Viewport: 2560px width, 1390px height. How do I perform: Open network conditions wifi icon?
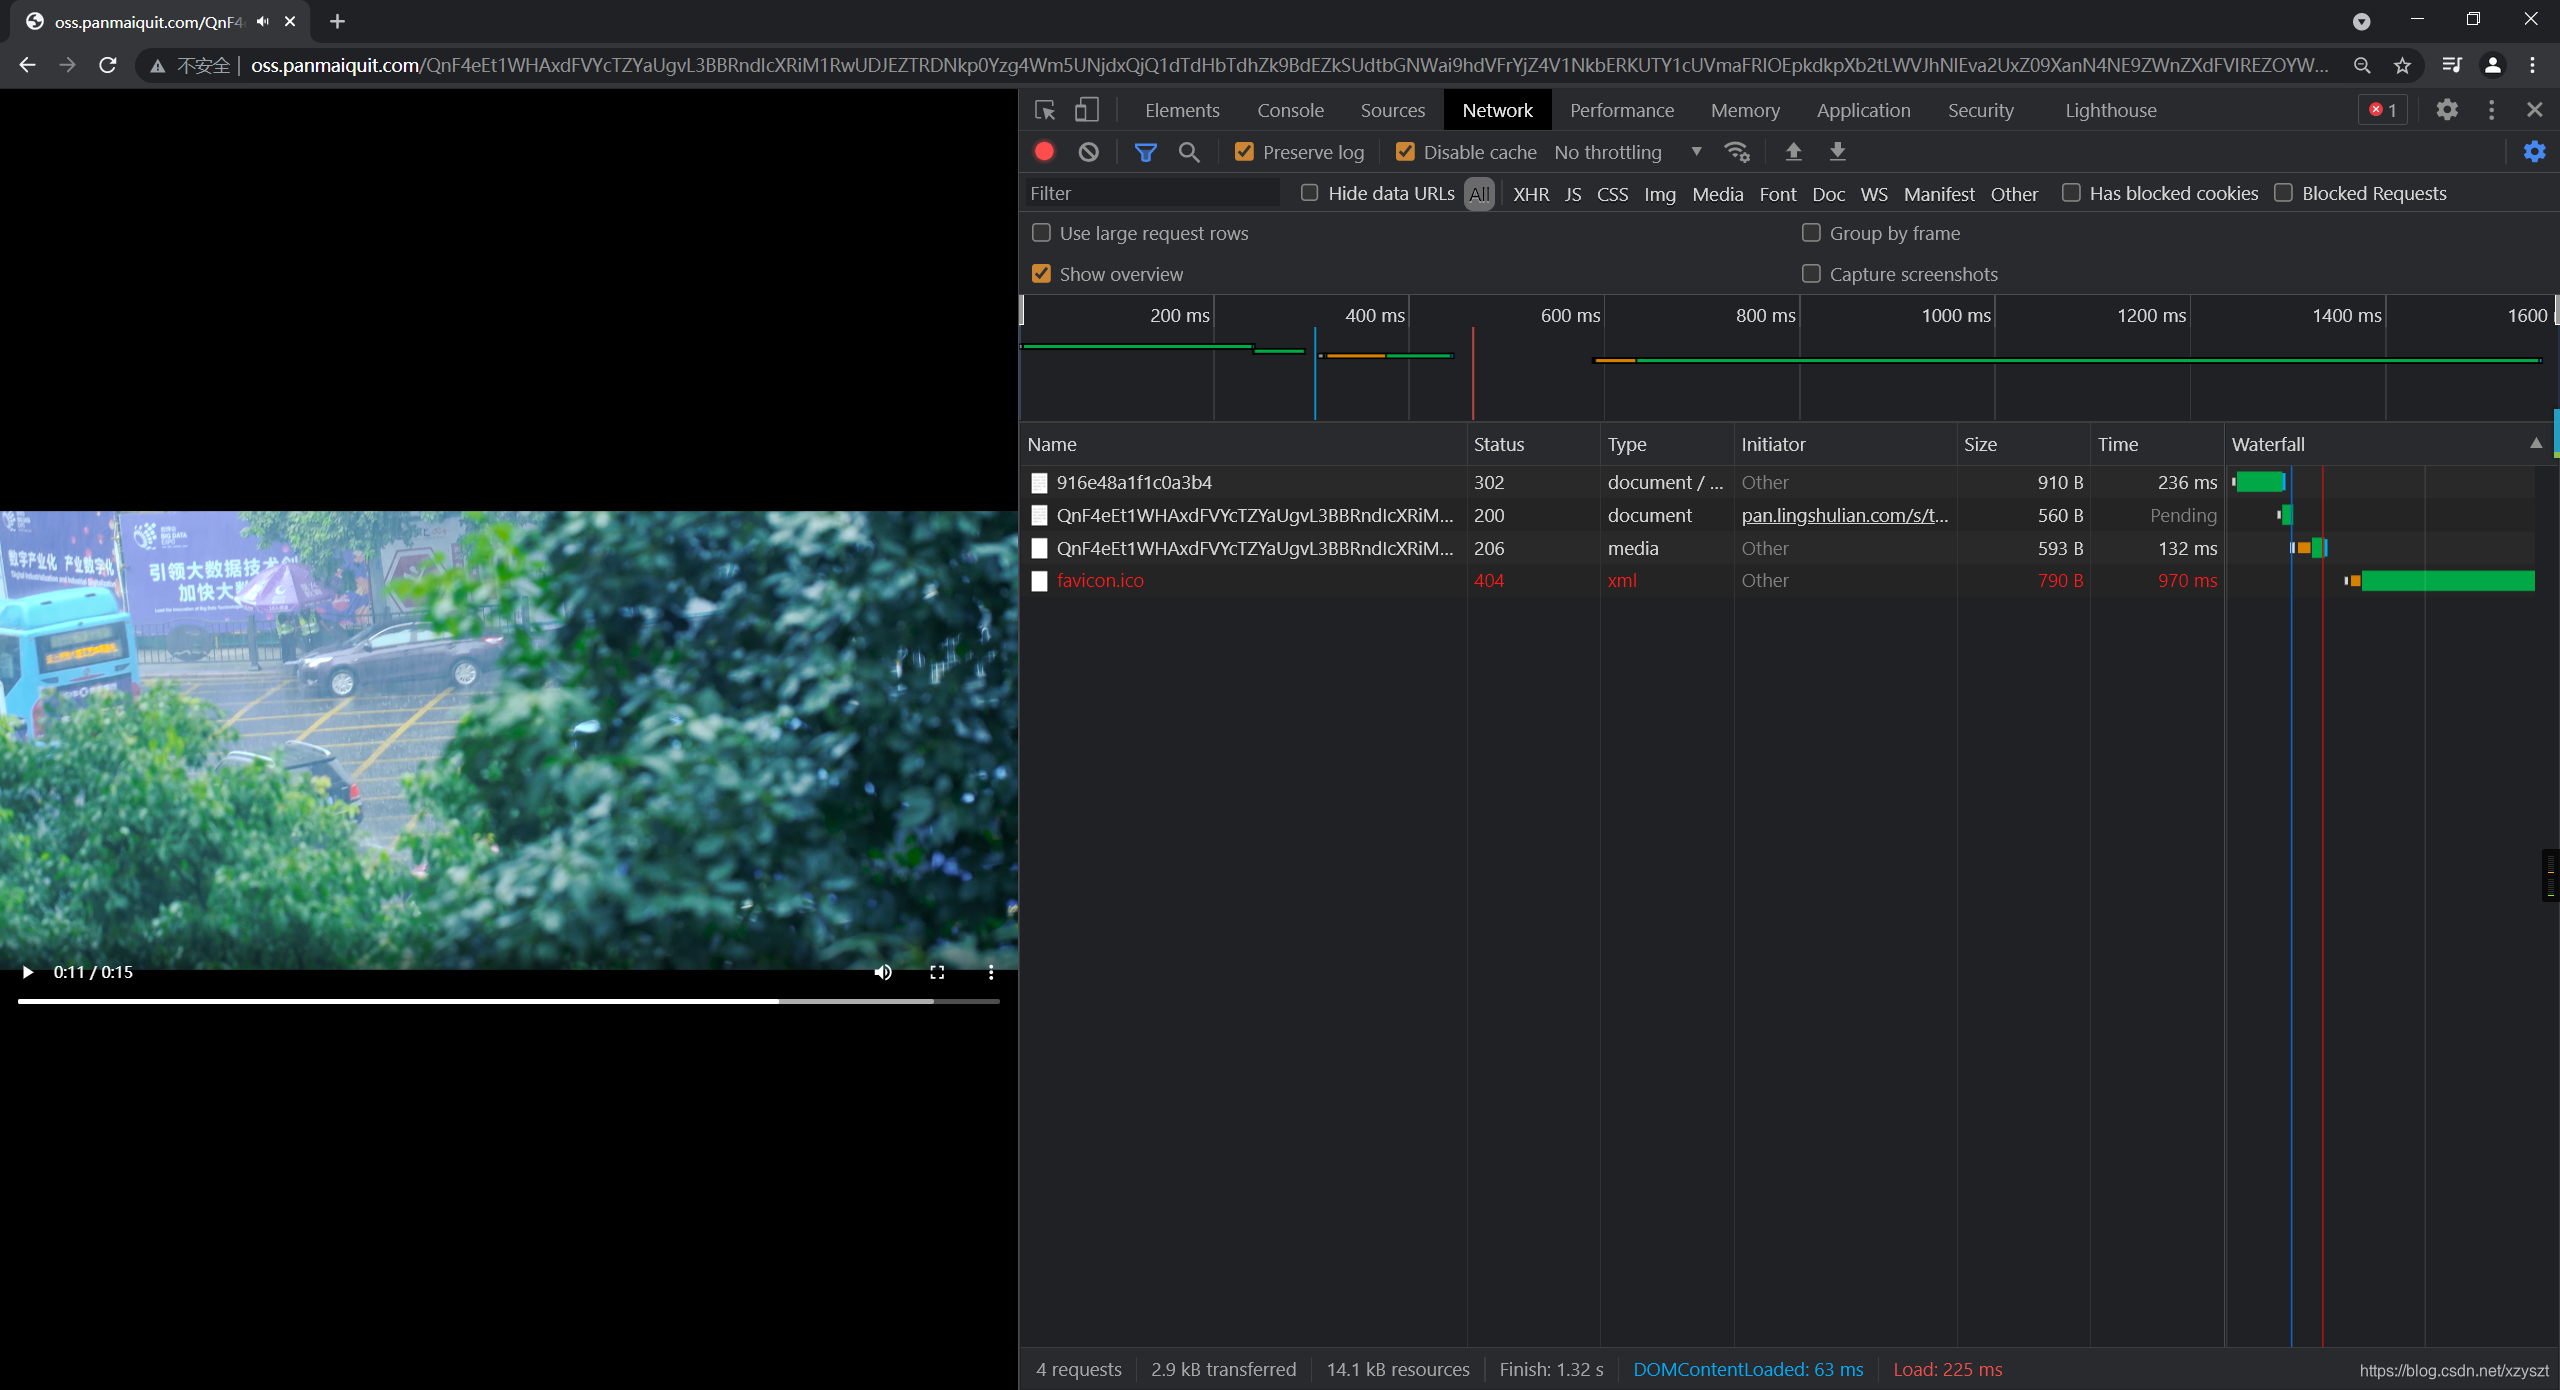point(1737,152)
